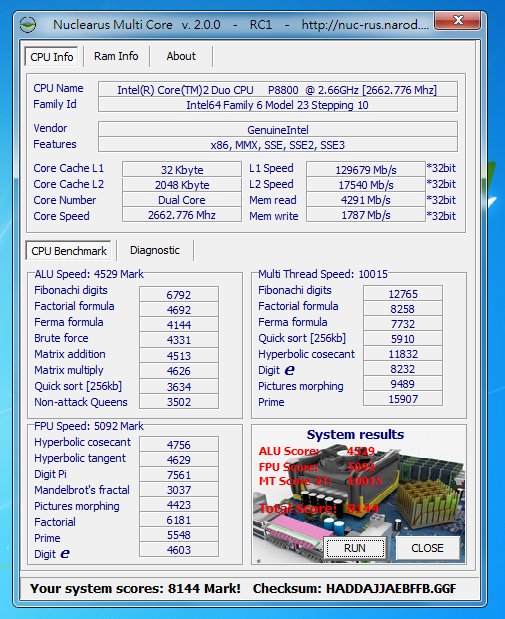
Task: Click the ALU Speed: 4529 Mark heading
Action: click(x=89, y=274)
